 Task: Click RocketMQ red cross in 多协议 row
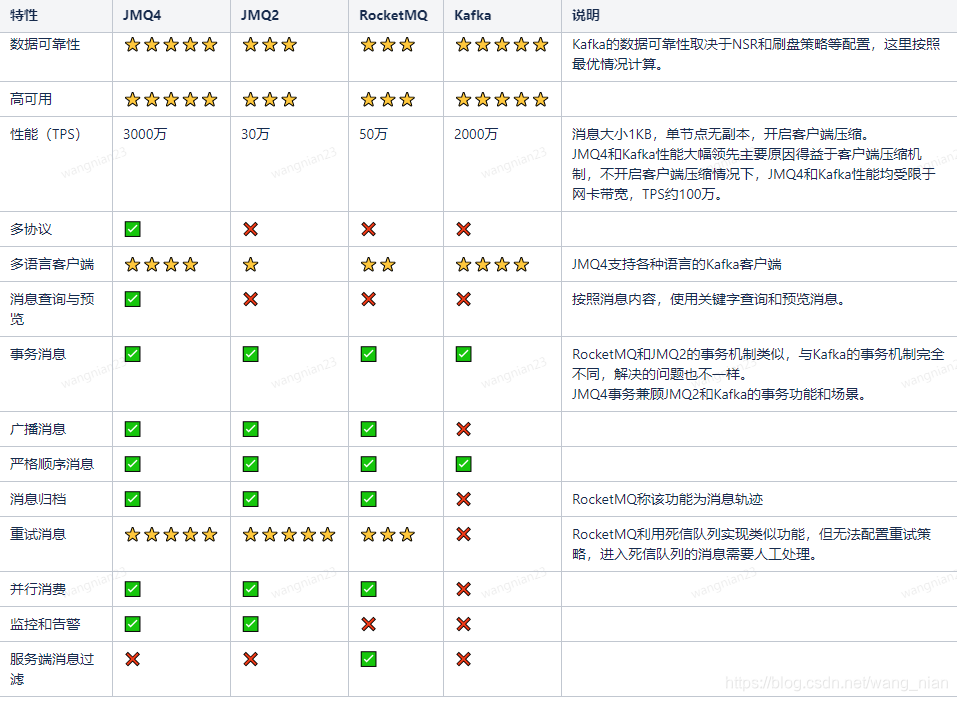(x=368, y=229)
